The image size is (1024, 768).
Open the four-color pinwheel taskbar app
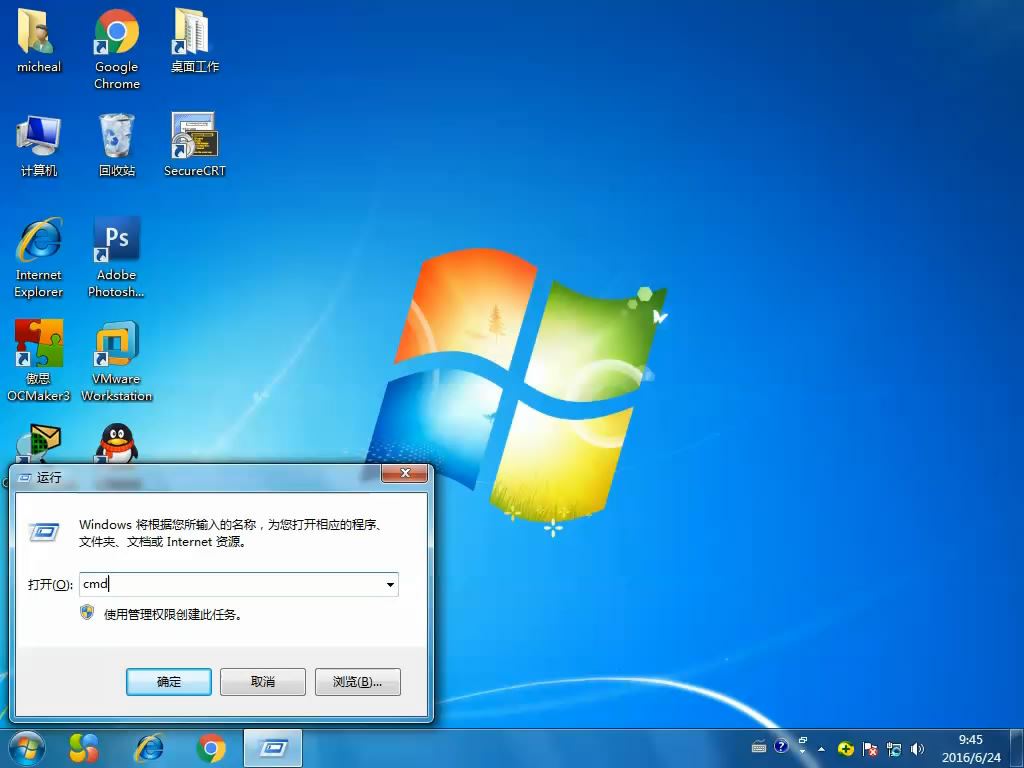coord(84,748)
